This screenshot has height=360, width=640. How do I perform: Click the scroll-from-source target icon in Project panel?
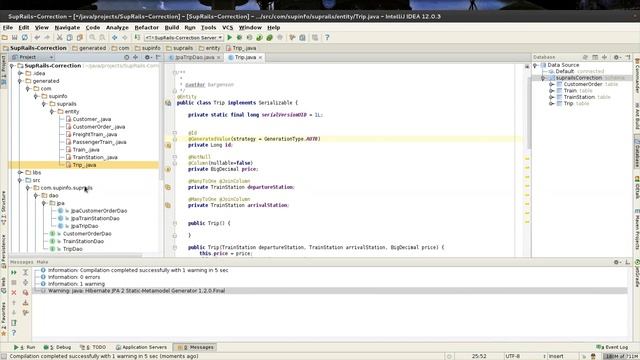pos(127,58)
